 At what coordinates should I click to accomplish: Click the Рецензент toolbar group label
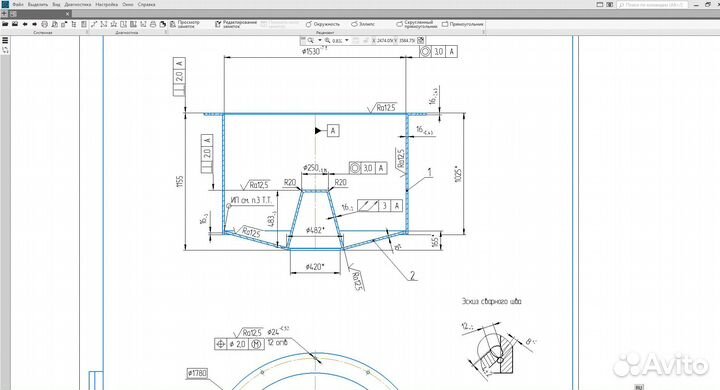click(325, 33)
